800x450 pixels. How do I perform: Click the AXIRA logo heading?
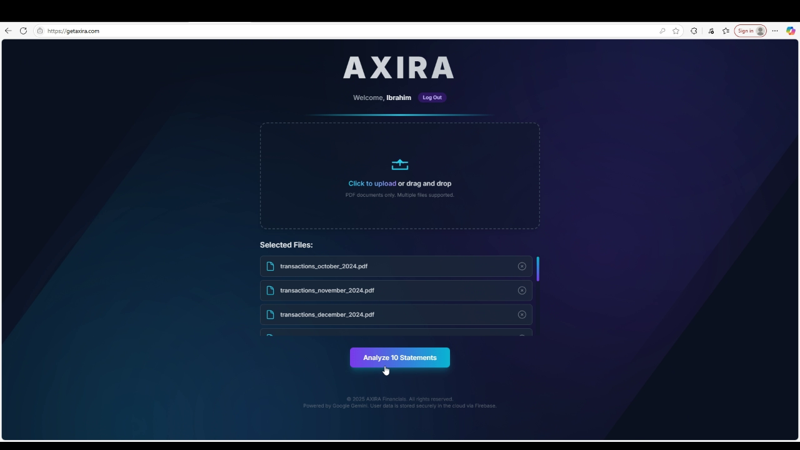point(398,67)
